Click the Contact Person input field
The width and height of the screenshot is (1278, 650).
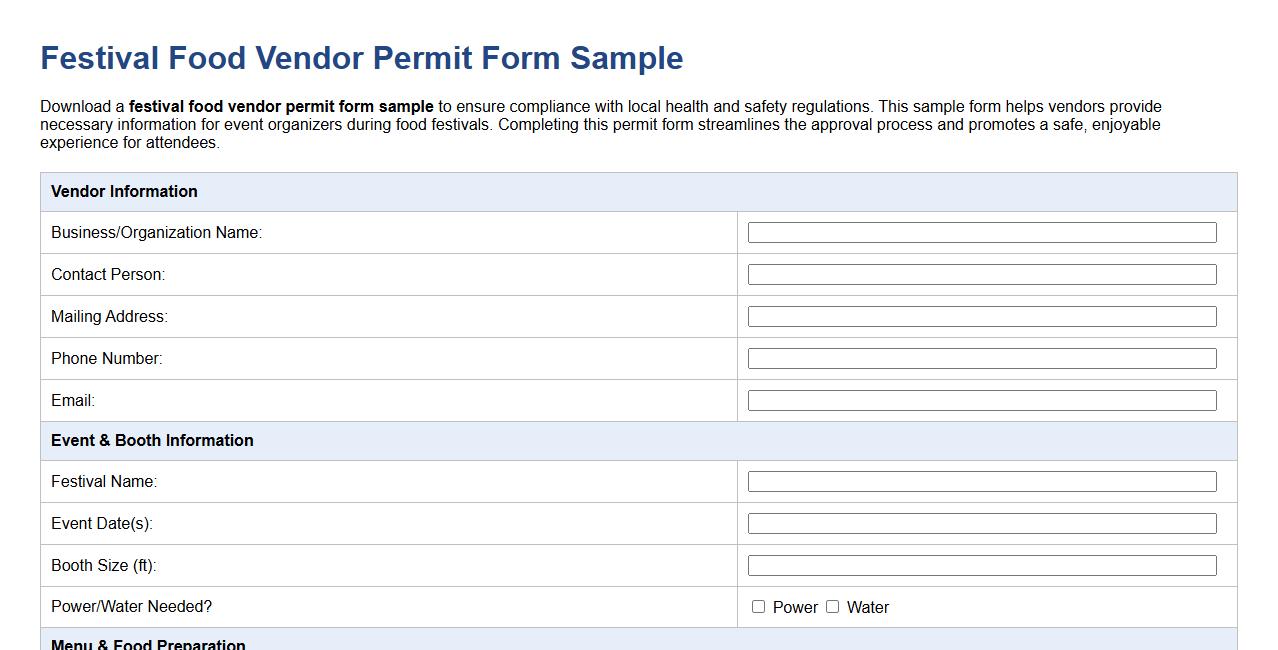[x=981, y=274]
